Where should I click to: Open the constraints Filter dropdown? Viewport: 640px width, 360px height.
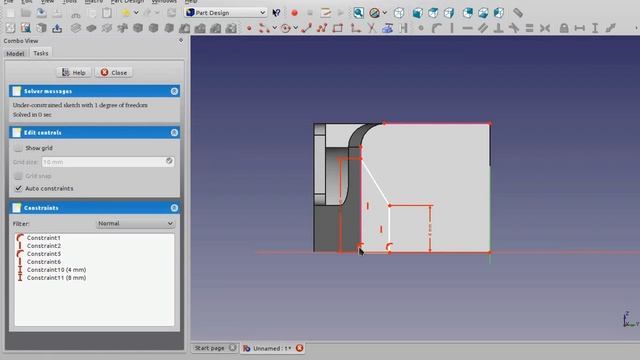tap(136, 224)
